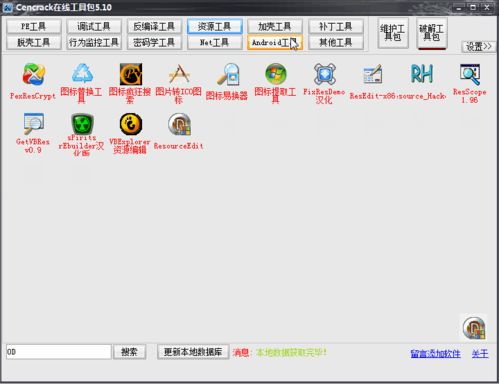Screen dimensions: 499x385
Task: Open the ResEdit-x86 icon
Action: coord(373,74)
